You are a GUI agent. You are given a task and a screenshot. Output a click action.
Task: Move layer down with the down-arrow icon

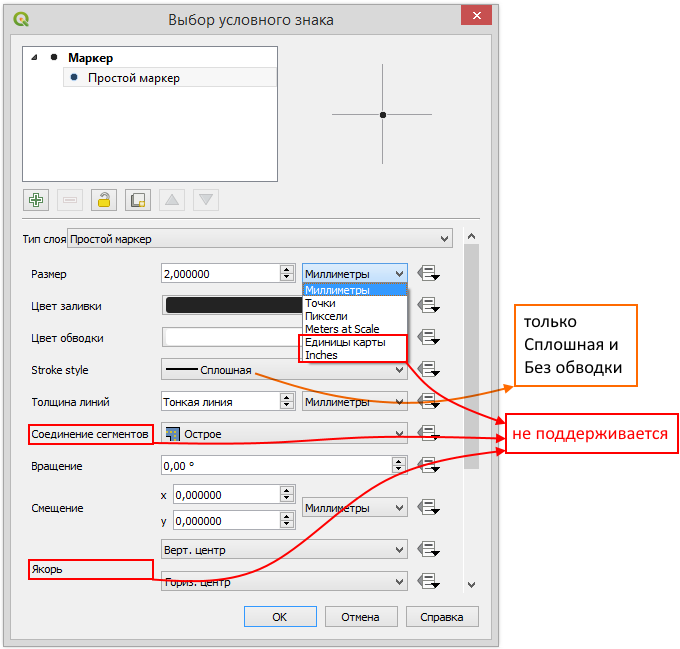pyautogui.click(x=206, y=199)
